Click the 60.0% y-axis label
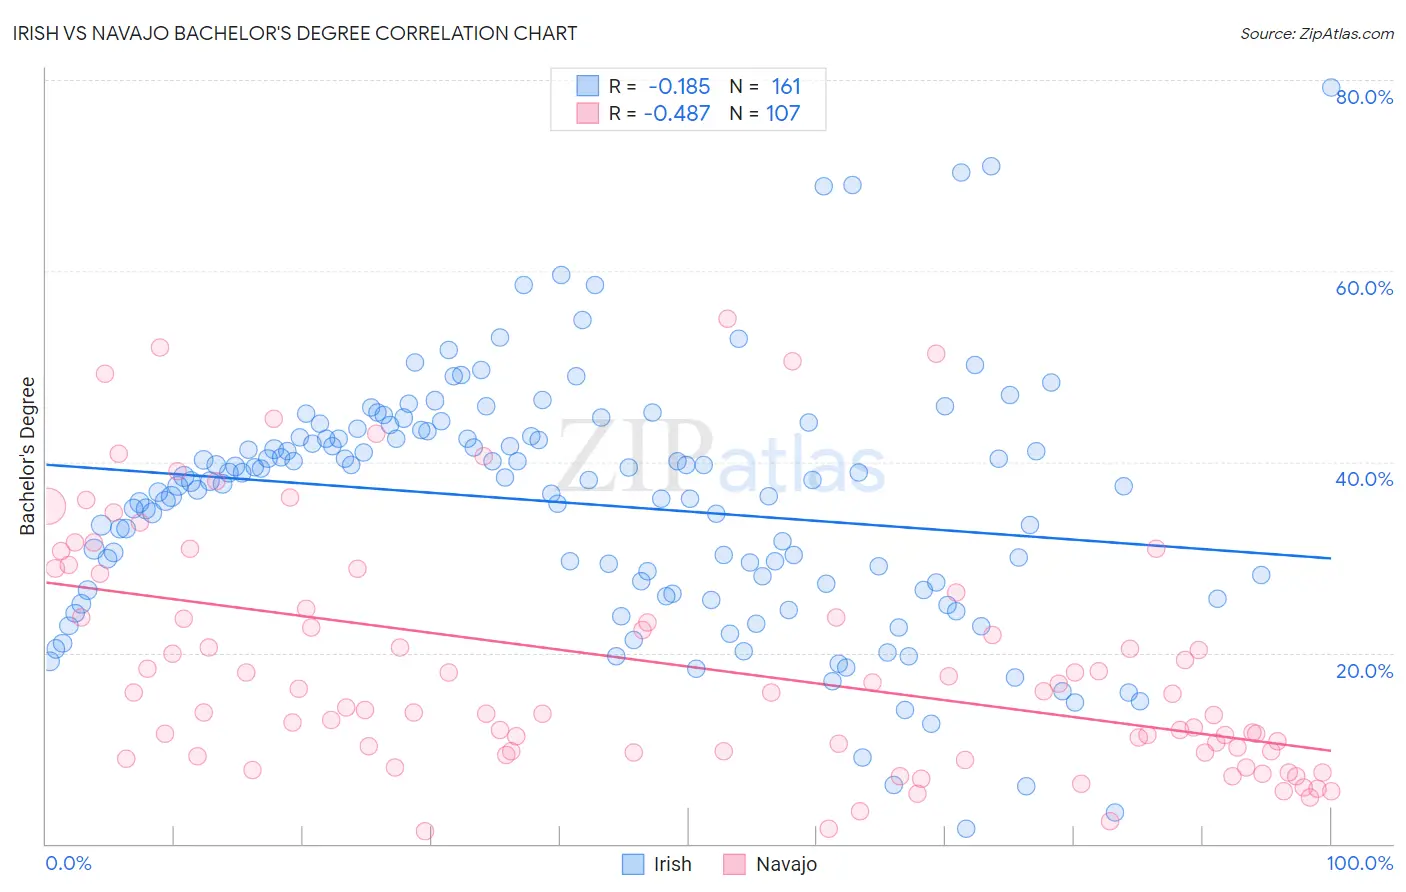The height and width of the screenshot is (892, 1406). (x=1364, y=288)
